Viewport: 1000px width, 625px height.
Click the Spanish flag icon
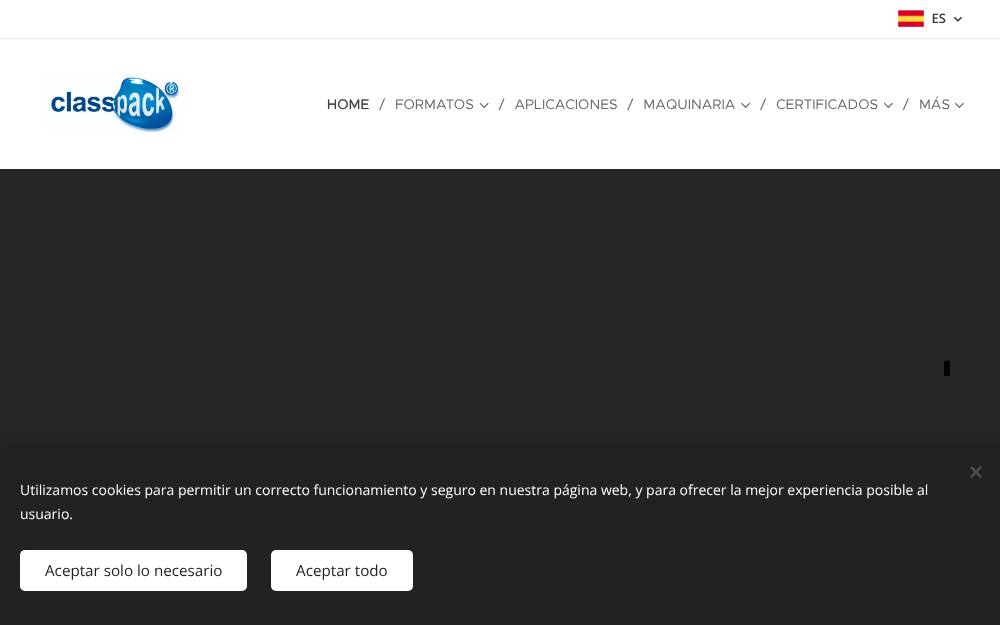pos(911,18)
